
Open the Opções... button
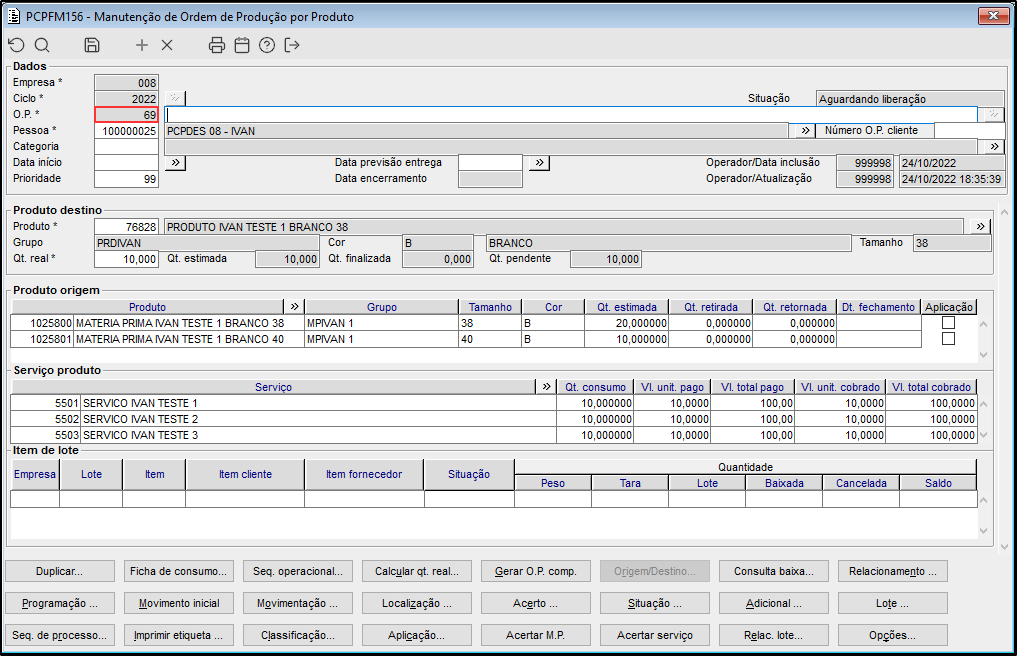[x=892, y=635]
